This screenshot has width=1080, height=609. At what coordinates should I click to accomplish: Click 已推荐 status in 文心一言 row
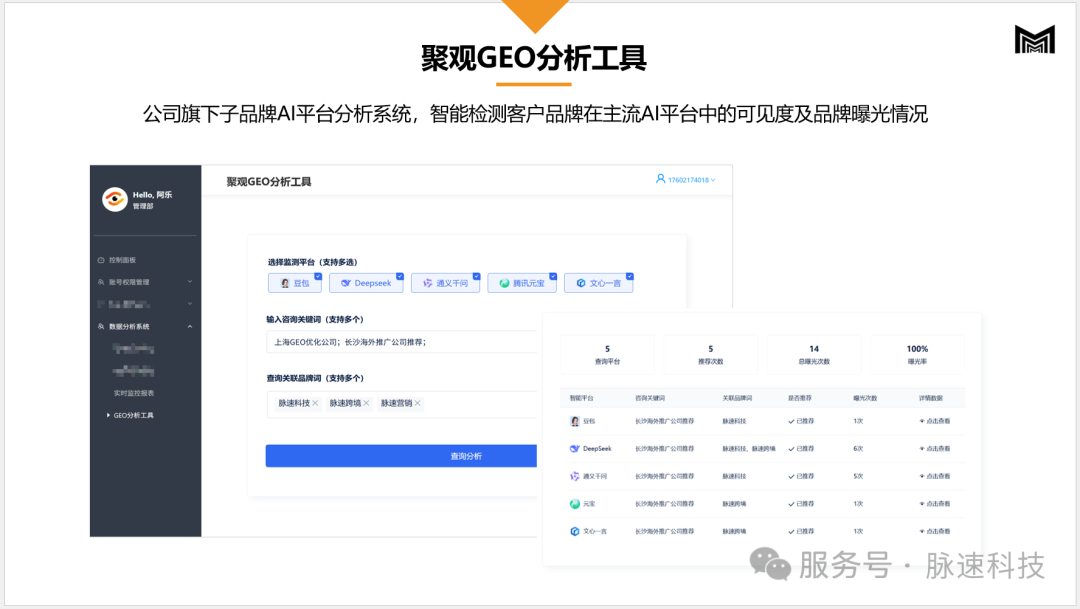[x=801, y=531]
